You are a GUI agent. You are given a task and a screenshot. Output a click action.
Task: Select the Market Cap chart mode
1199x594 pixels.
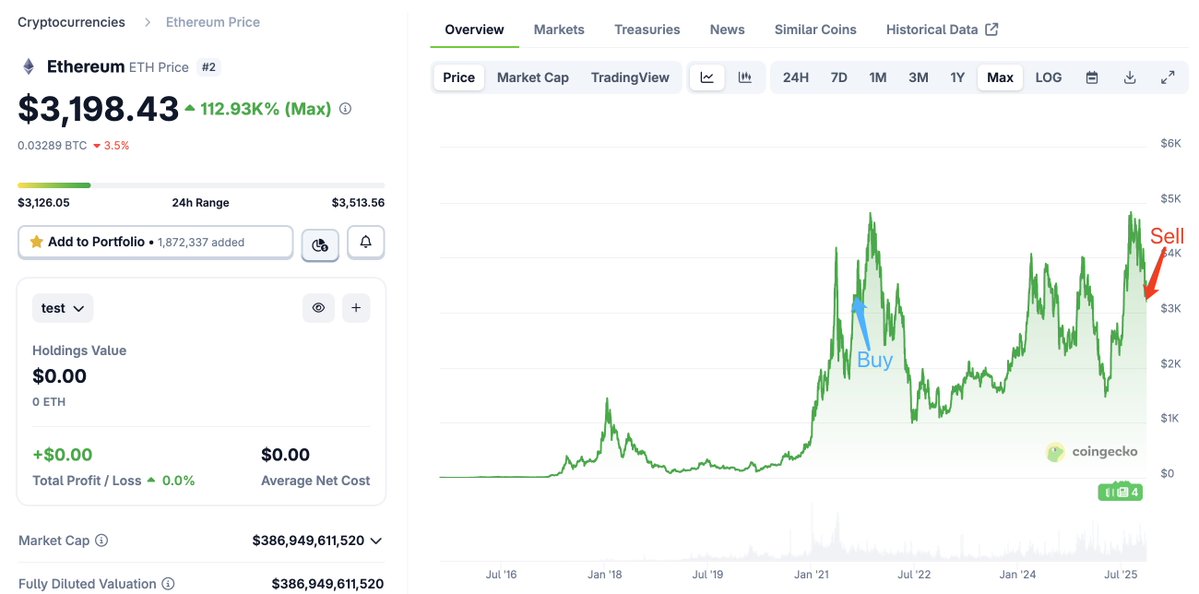tap(532, 77)
